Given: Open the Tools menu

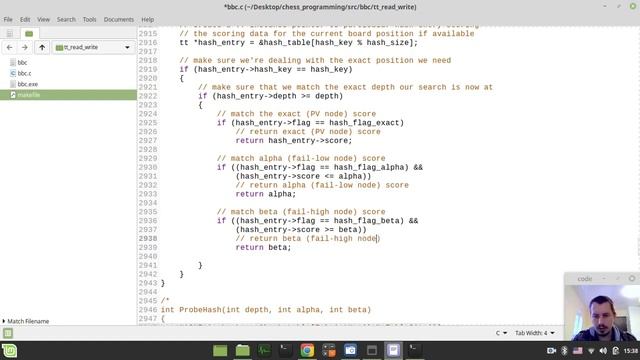Looking at the screenshot, I should pos(89,19).
